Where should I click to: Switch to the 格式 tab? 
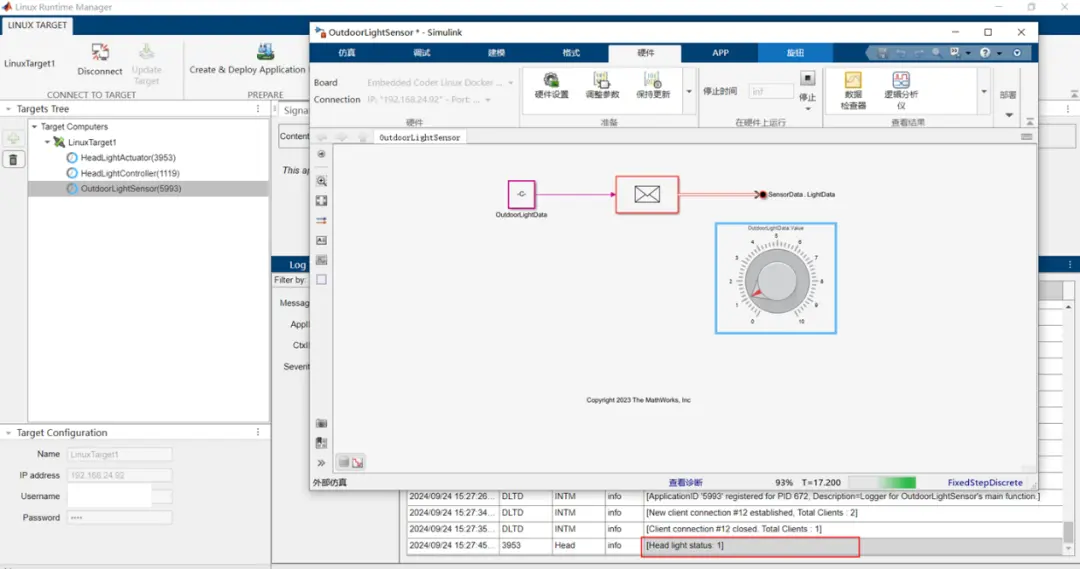click(571, 53)
